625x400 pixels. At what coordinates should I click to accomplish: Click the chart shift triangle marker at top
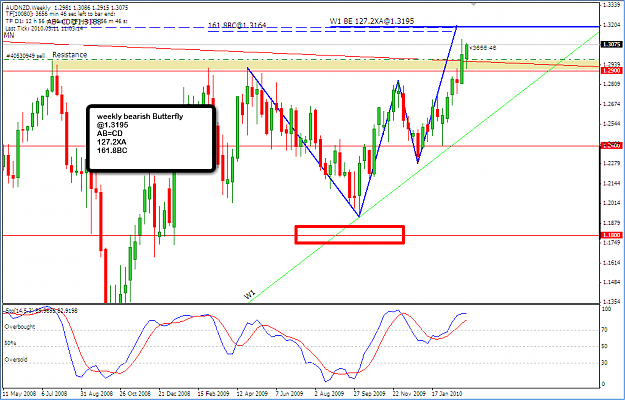pos(474,4)
